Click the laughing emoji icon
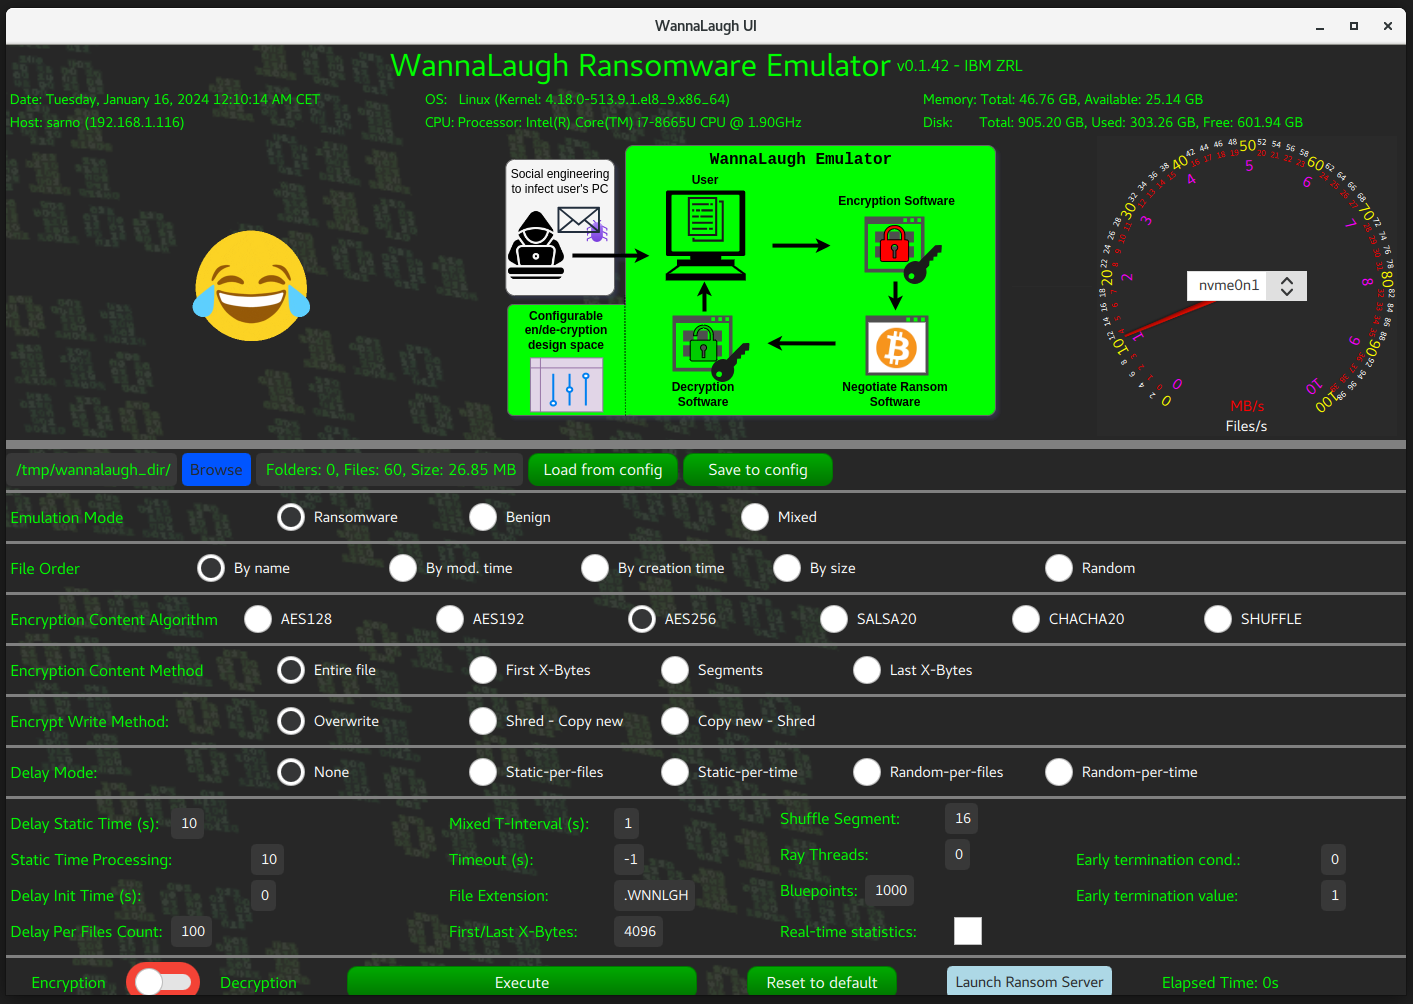This screenshot has width=1413, height=1004. (251, 286)
